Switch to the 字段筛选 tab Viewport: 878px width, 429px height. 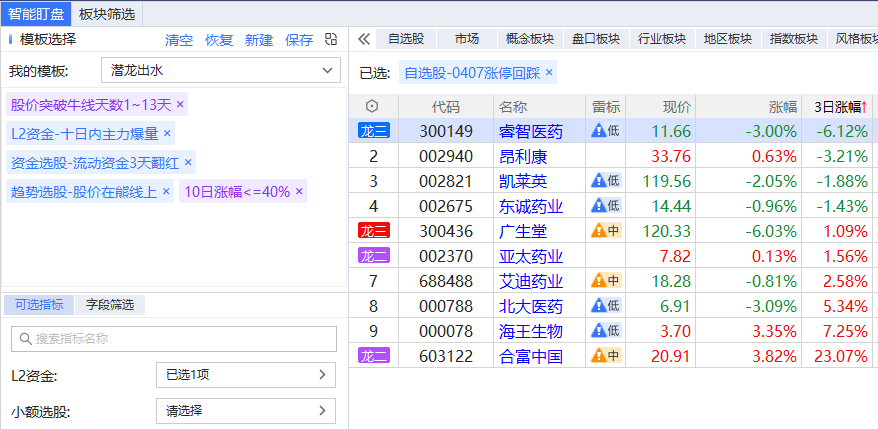(110, 305)
